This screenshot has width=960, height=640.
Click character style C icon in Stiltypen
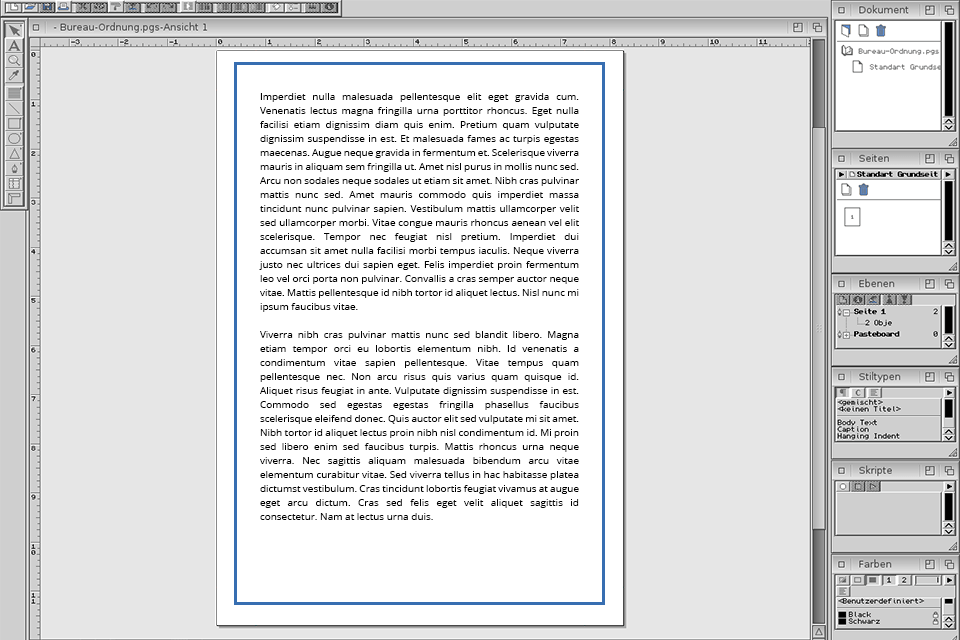click(858, 393)
